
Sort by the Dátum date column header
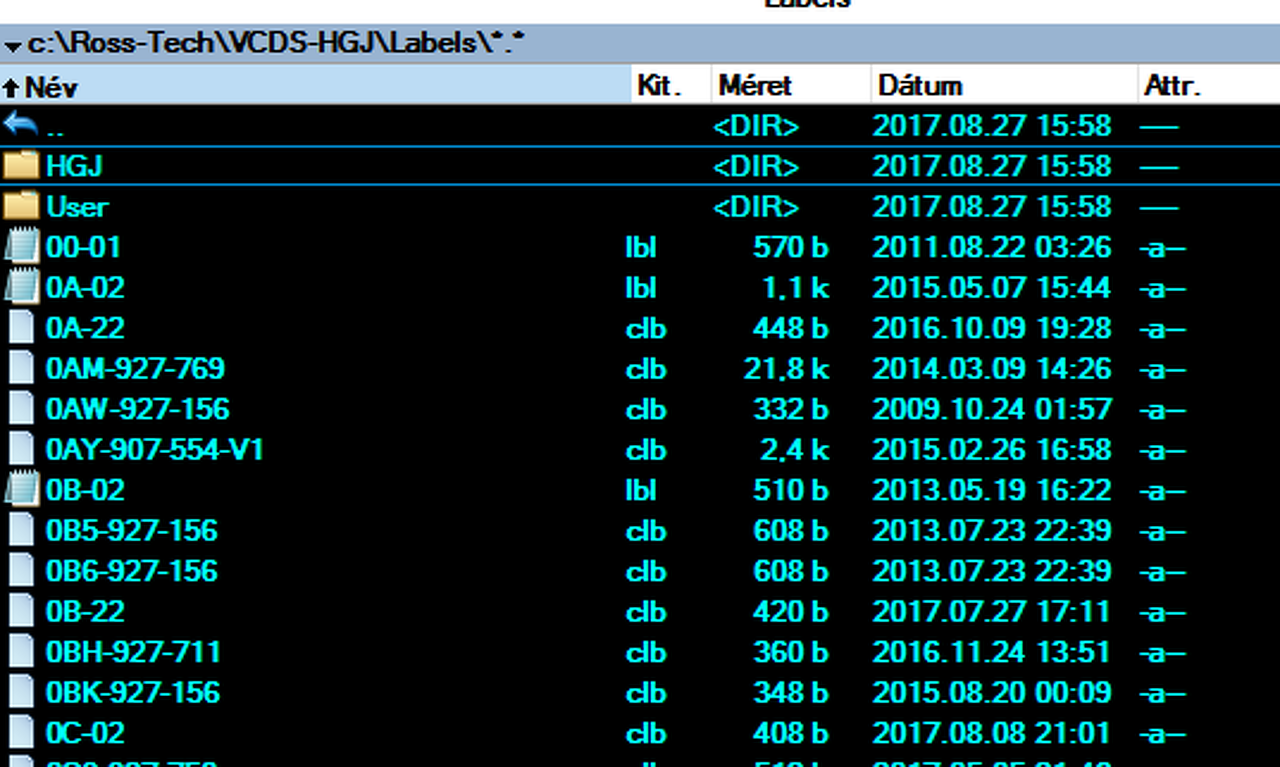[x=1005, y=86]
